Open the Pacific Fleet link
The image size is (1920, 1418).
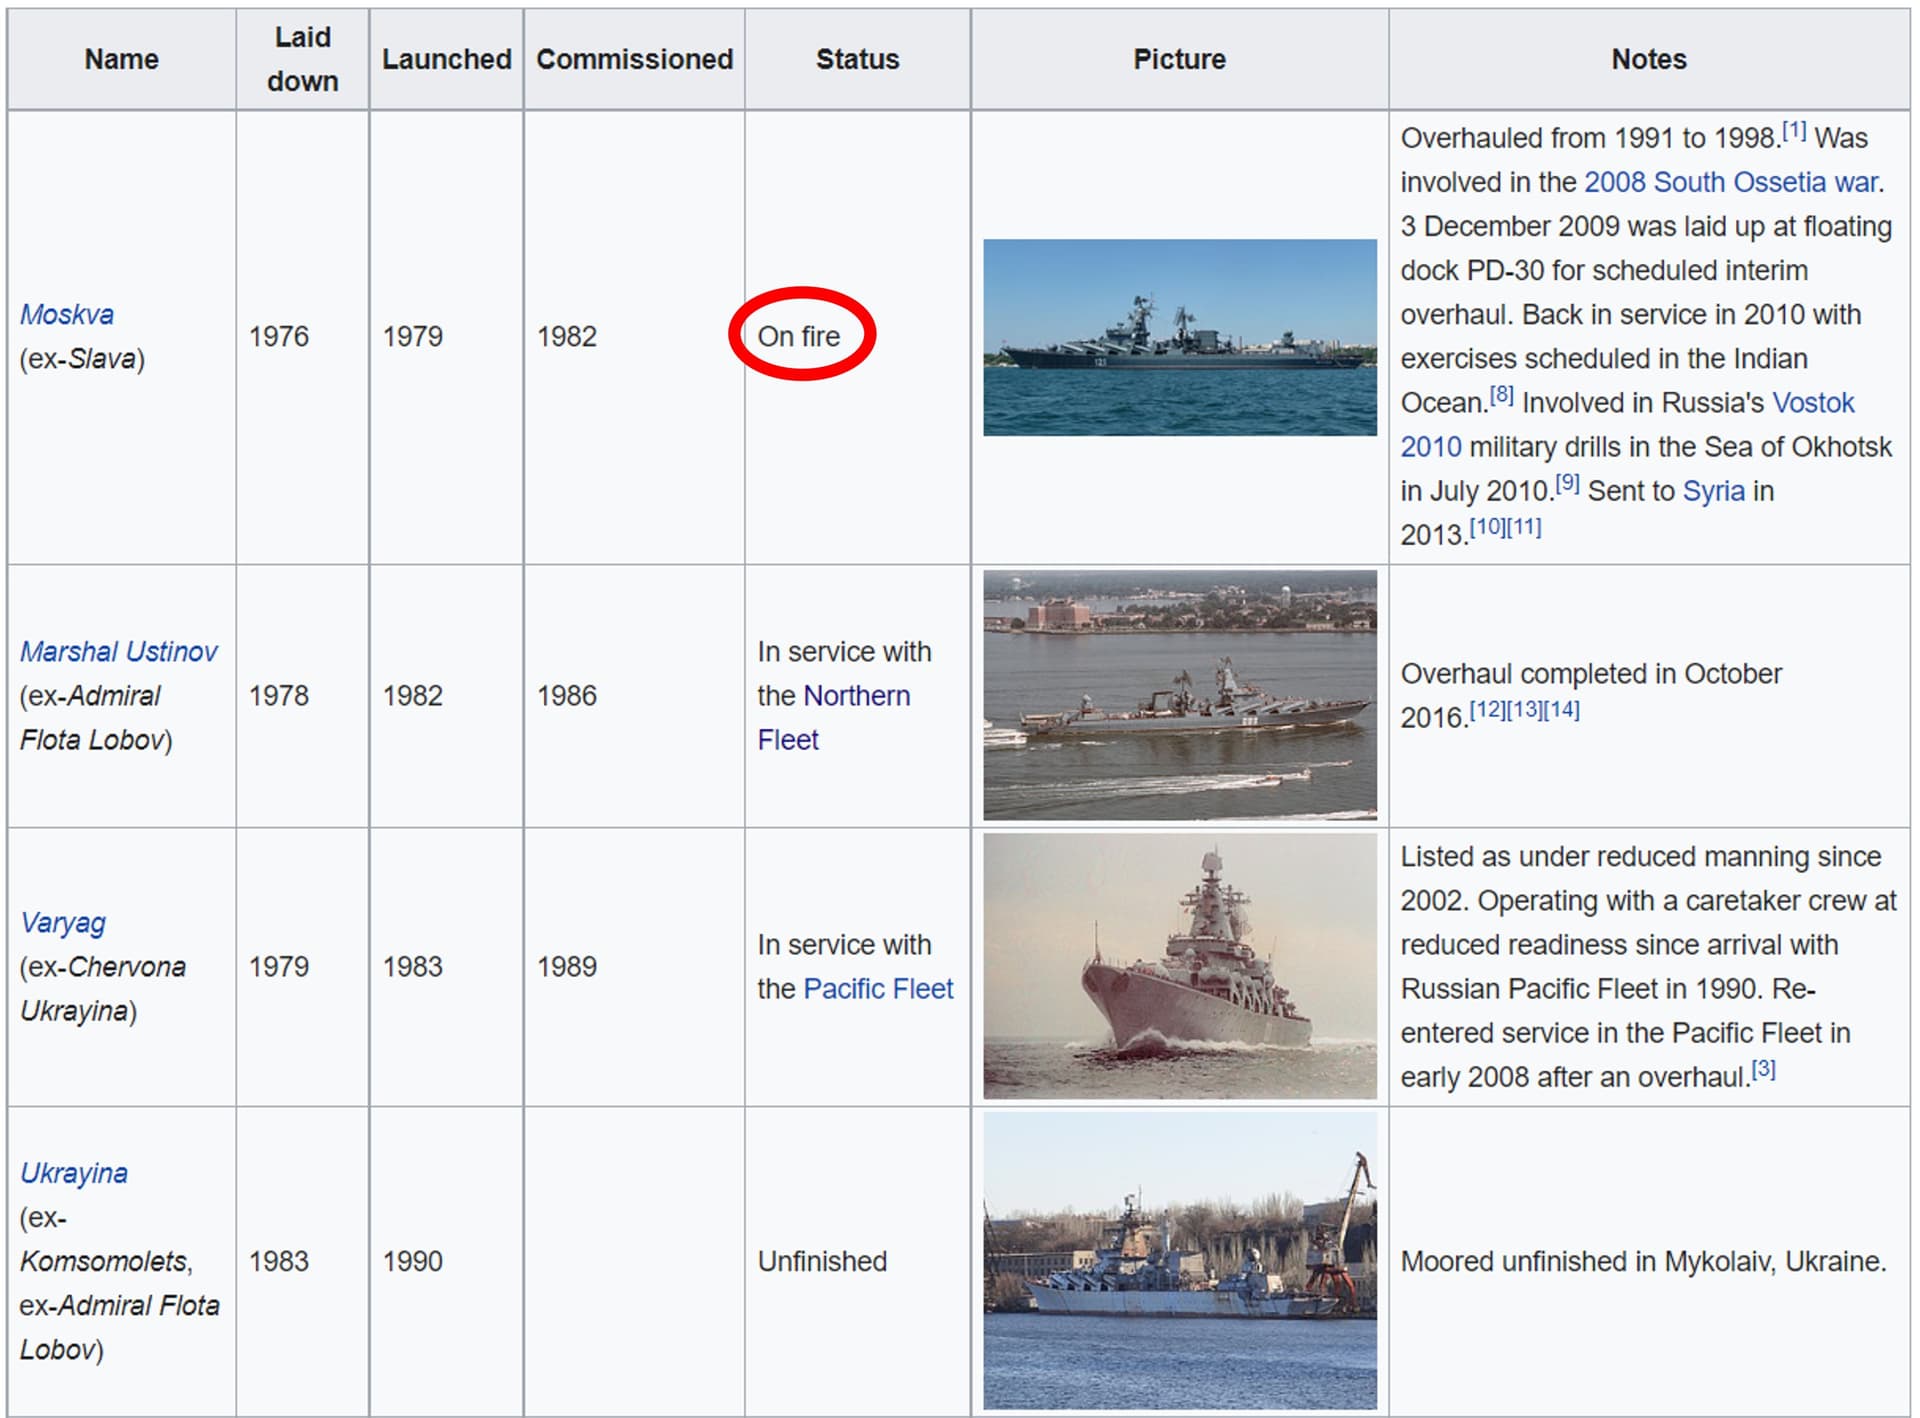(x=878, y=988)
